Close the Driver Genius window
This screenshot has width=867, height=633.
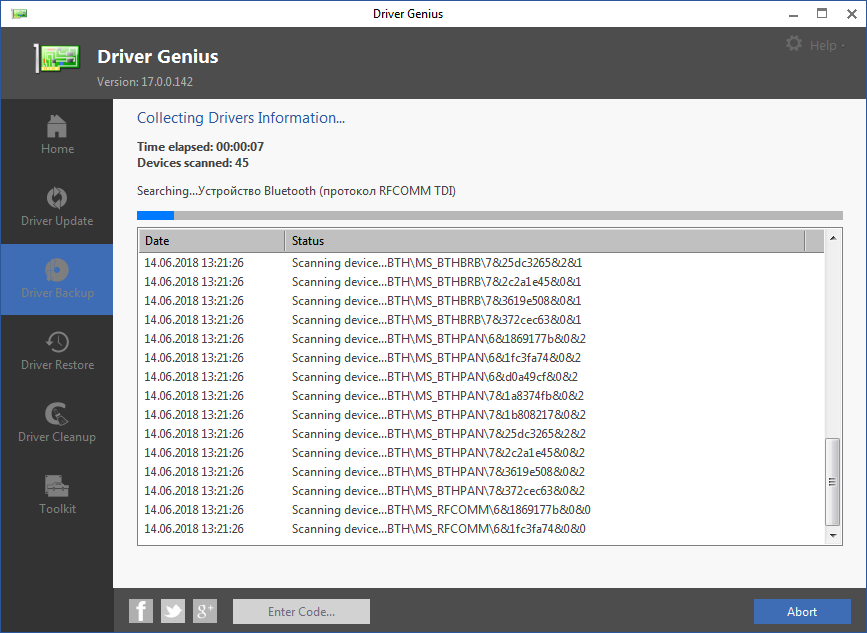tap(852, 14)
